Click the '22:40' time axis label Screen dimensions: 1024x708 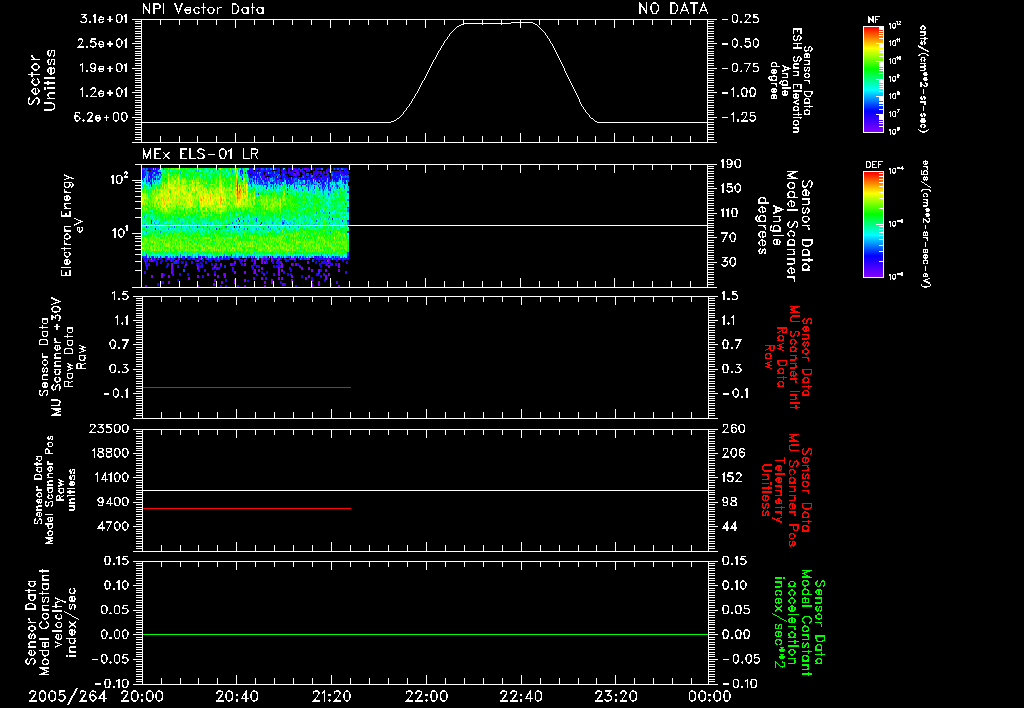point(520,696)
